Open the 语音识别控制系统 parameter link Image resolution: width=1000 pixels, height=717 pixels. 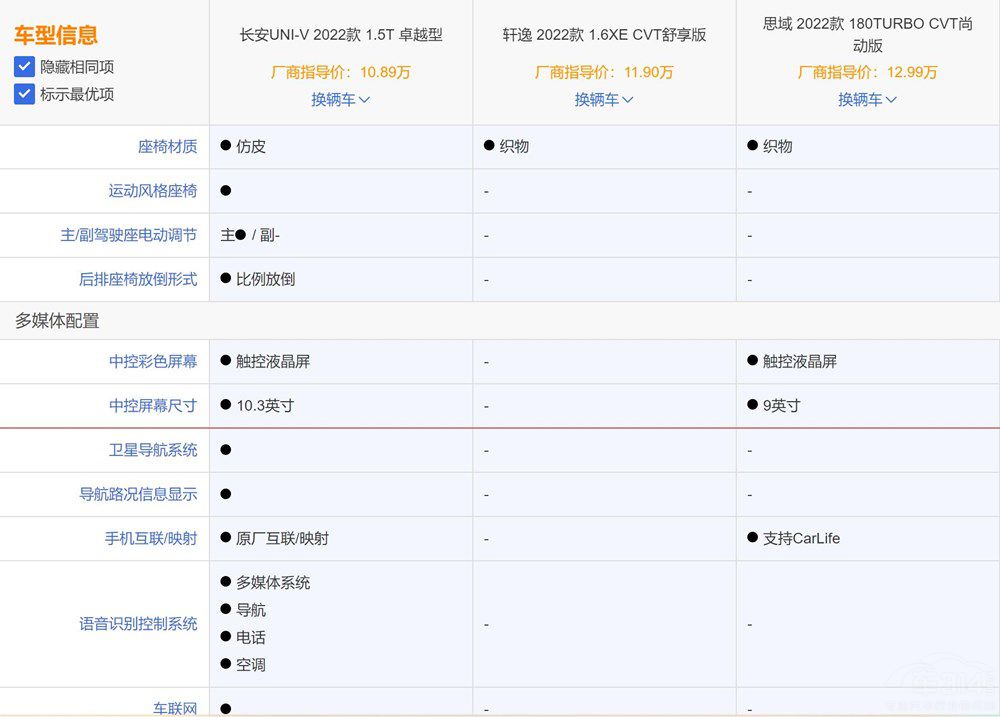point(138,623)
